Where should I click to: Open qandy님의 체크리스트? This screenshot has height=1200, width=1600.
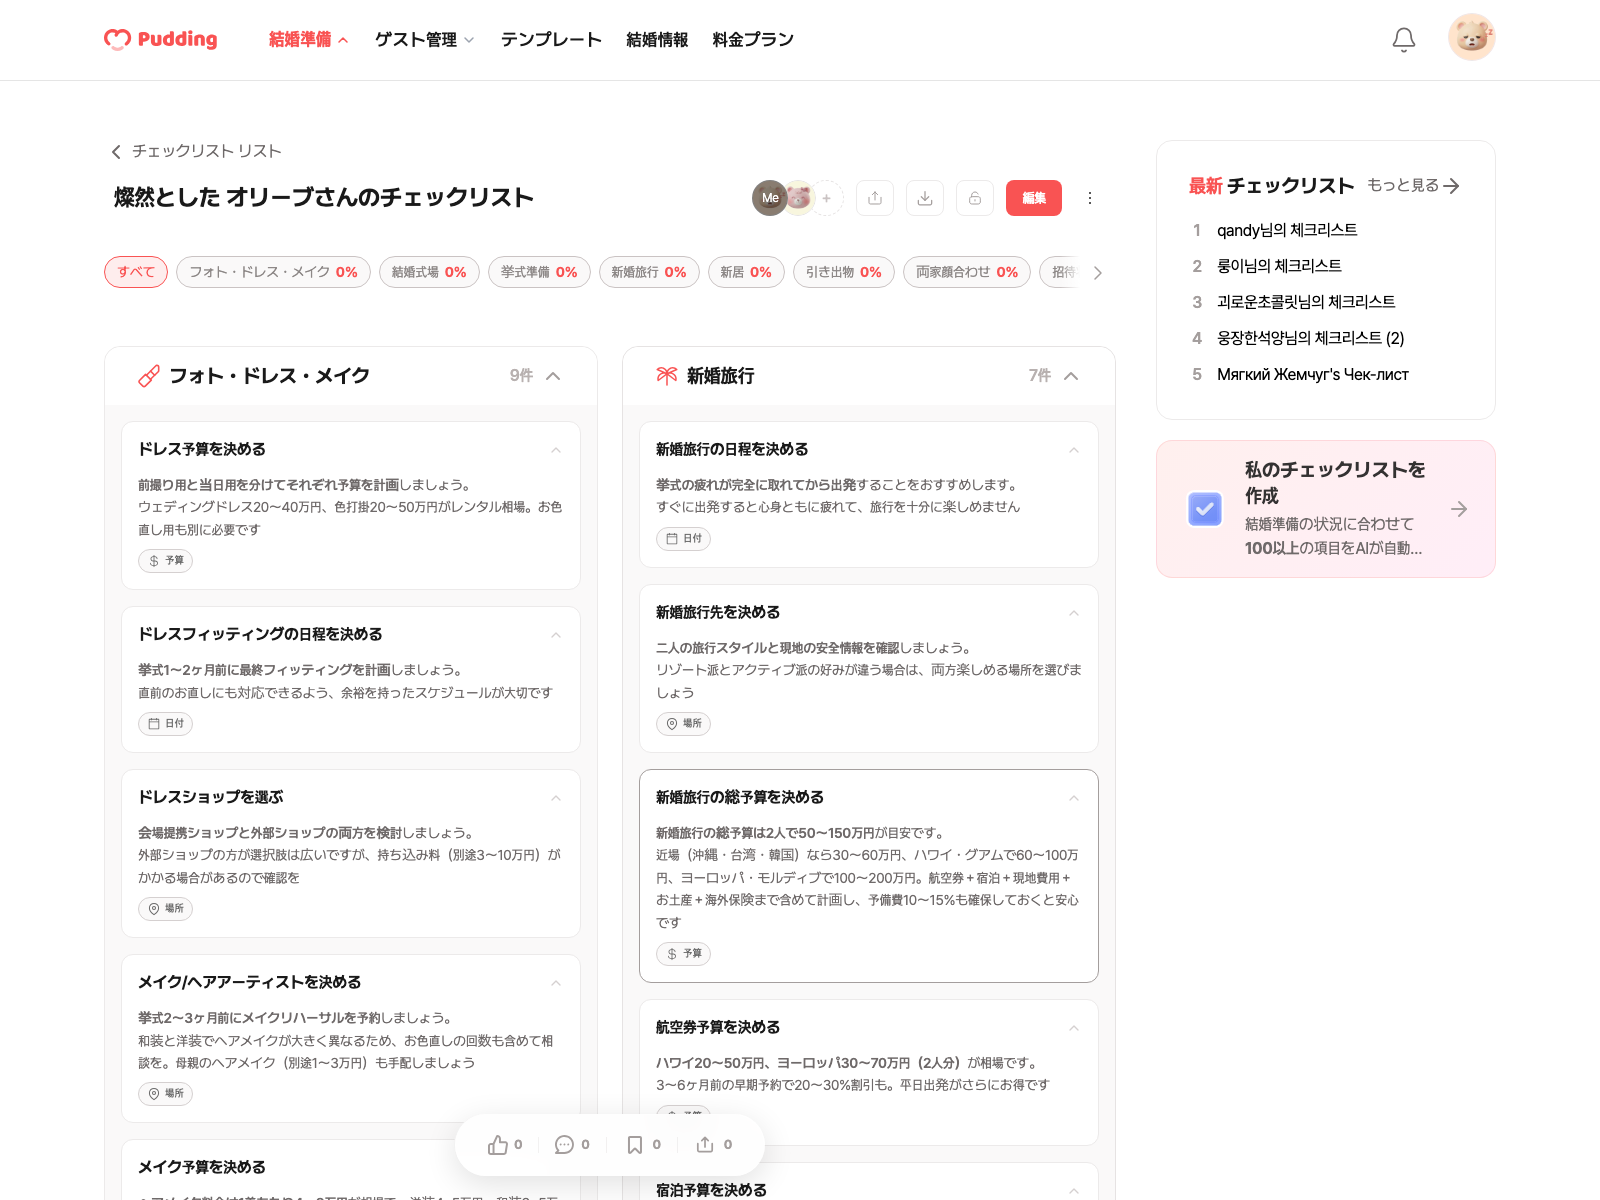(1287, 230)
